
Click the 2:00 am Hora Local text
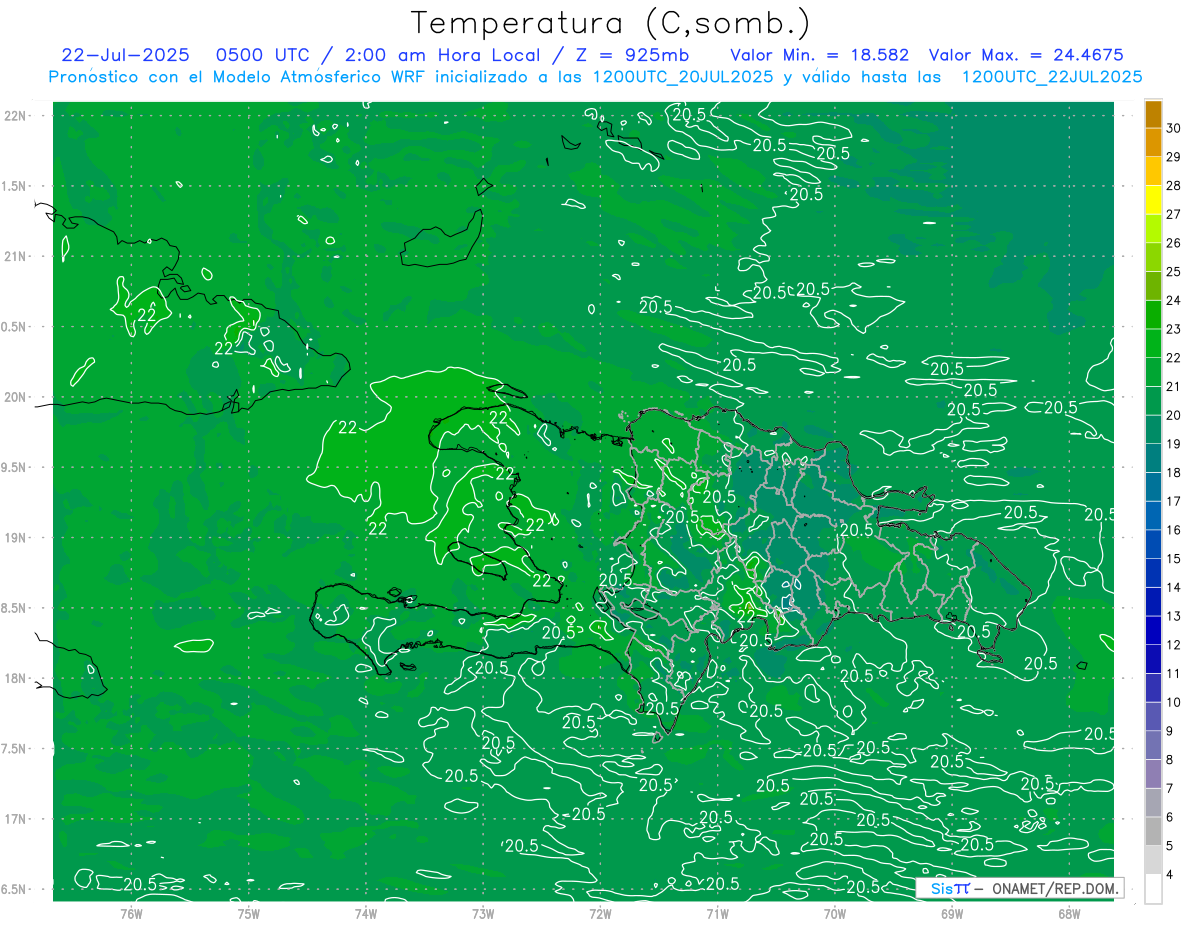pos(441,55)
